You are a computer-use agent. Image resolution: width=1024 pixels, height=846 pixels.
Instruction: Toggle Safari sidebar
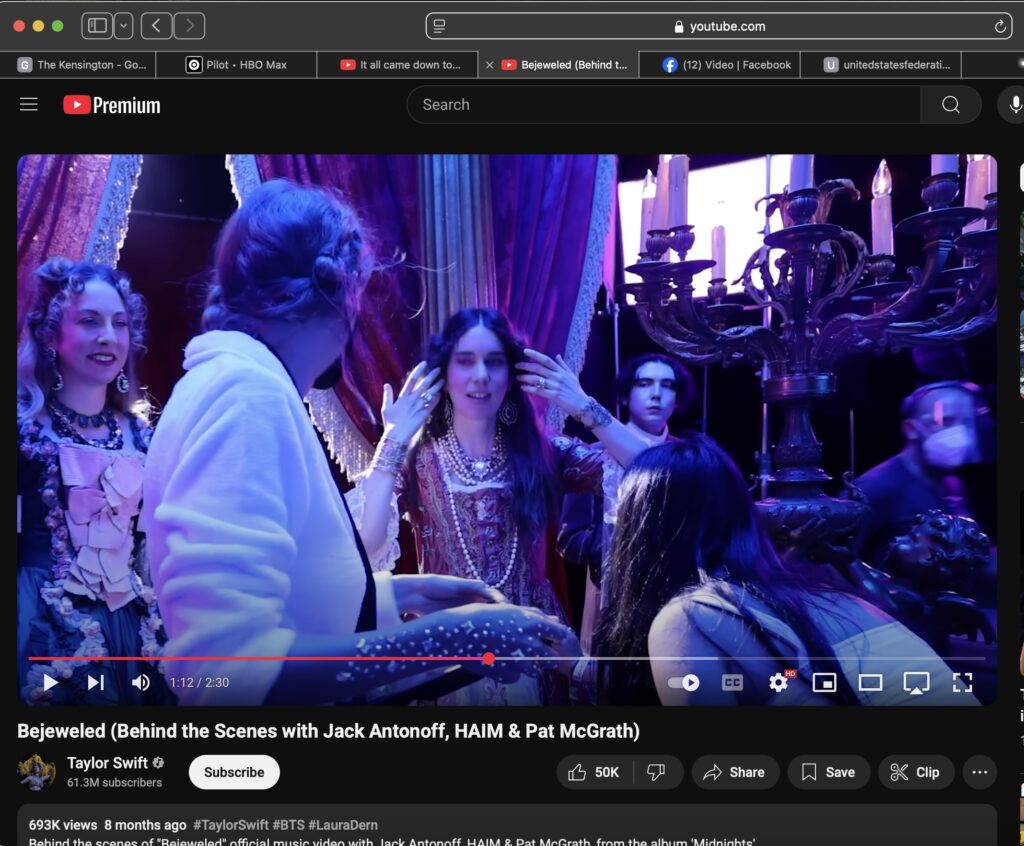97,25
